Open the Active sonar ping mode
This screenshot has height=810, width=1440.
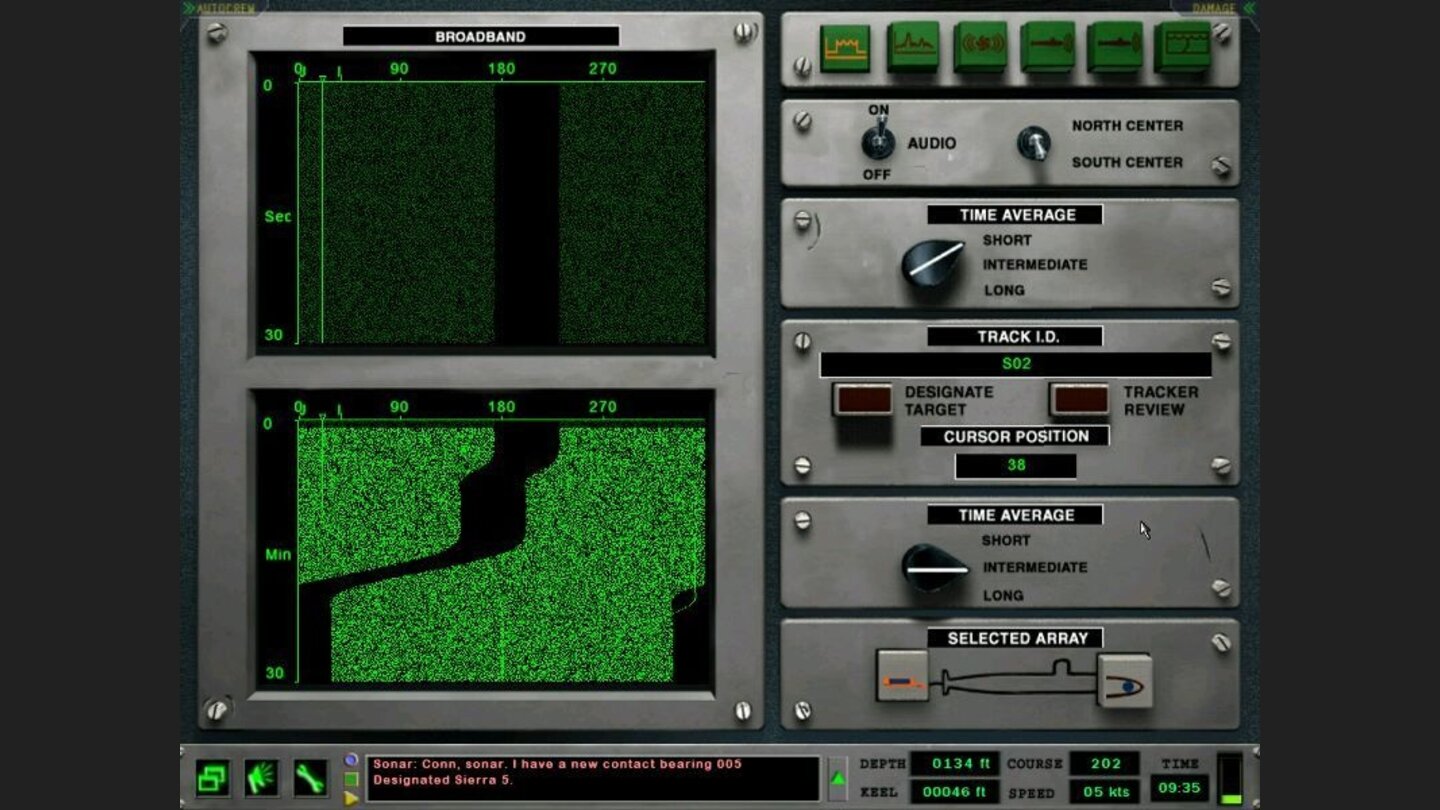click(979, 48)
